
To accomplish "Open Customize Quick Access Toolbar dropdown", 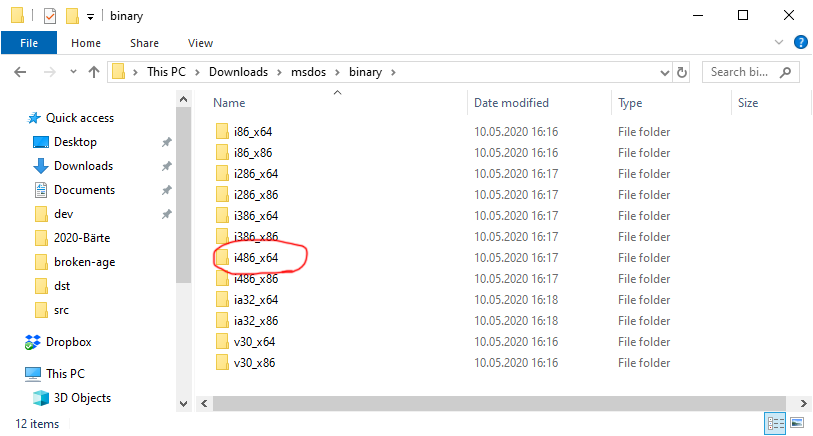I will click(90, 17).
